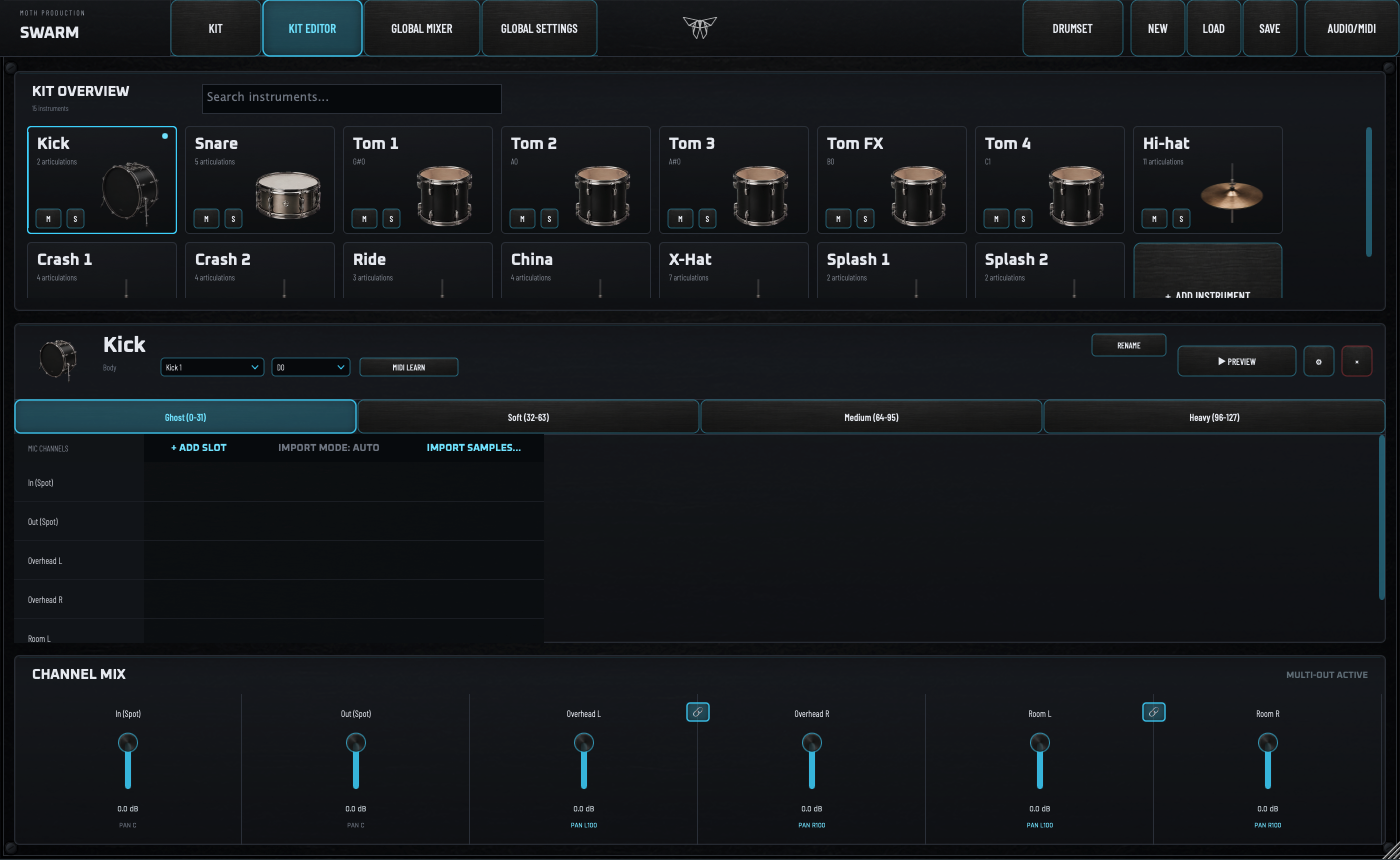
Task: Mute the Hi-hat instrument
Action: (1154, 218)
